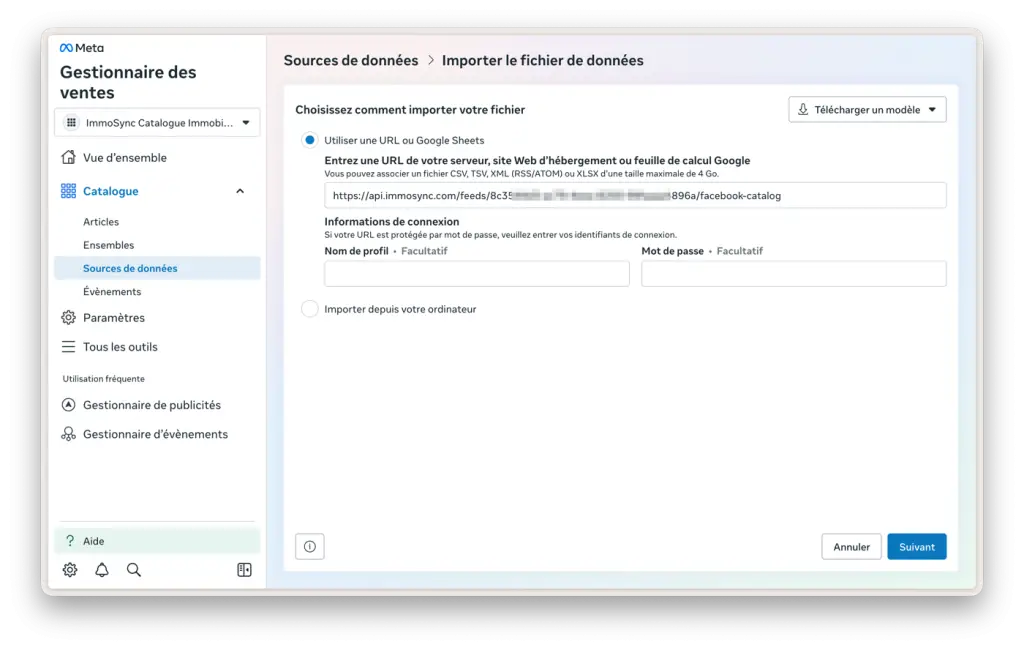Screen dimensions: 1024x650
Task: Click Sources de données breadcrumb
Action: [351, 61]
